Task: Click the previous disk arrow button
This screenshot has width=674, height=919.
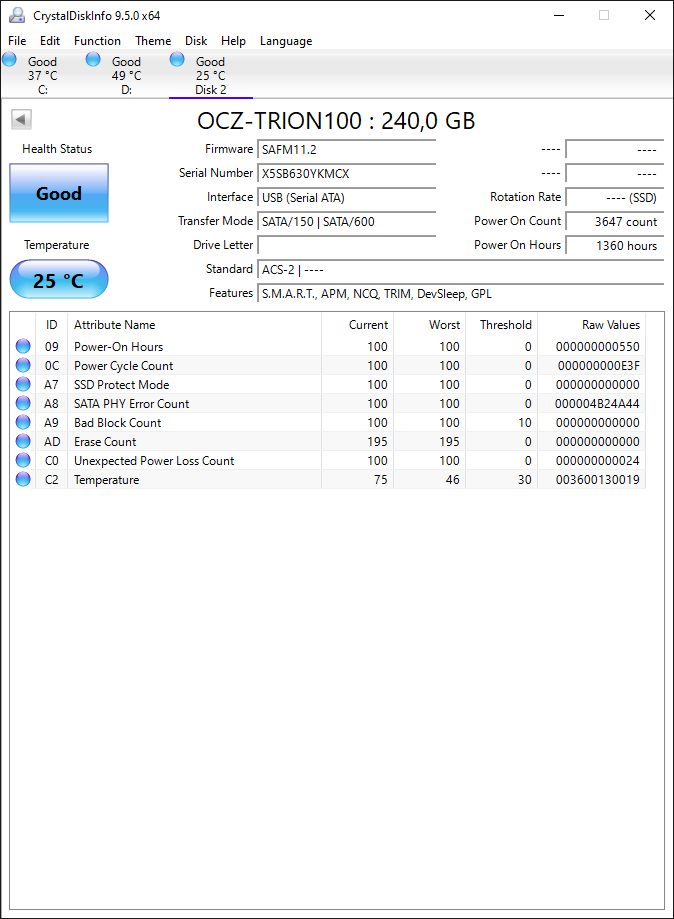Action: coord(21,120)
